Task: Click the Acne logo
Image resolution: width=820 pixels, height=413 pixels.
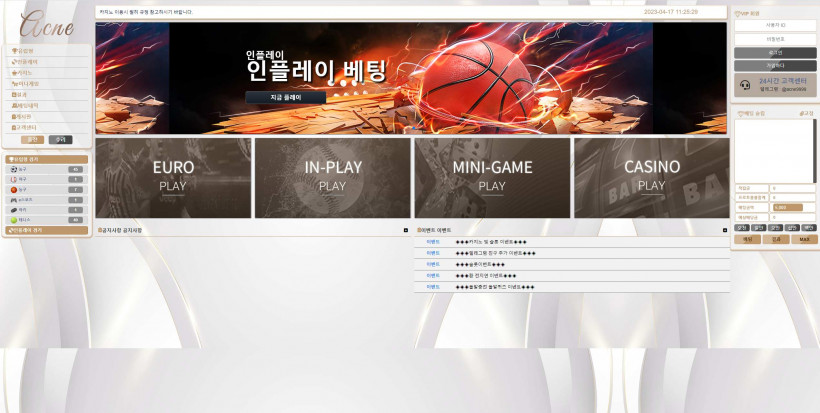Action: click(46, 24)
